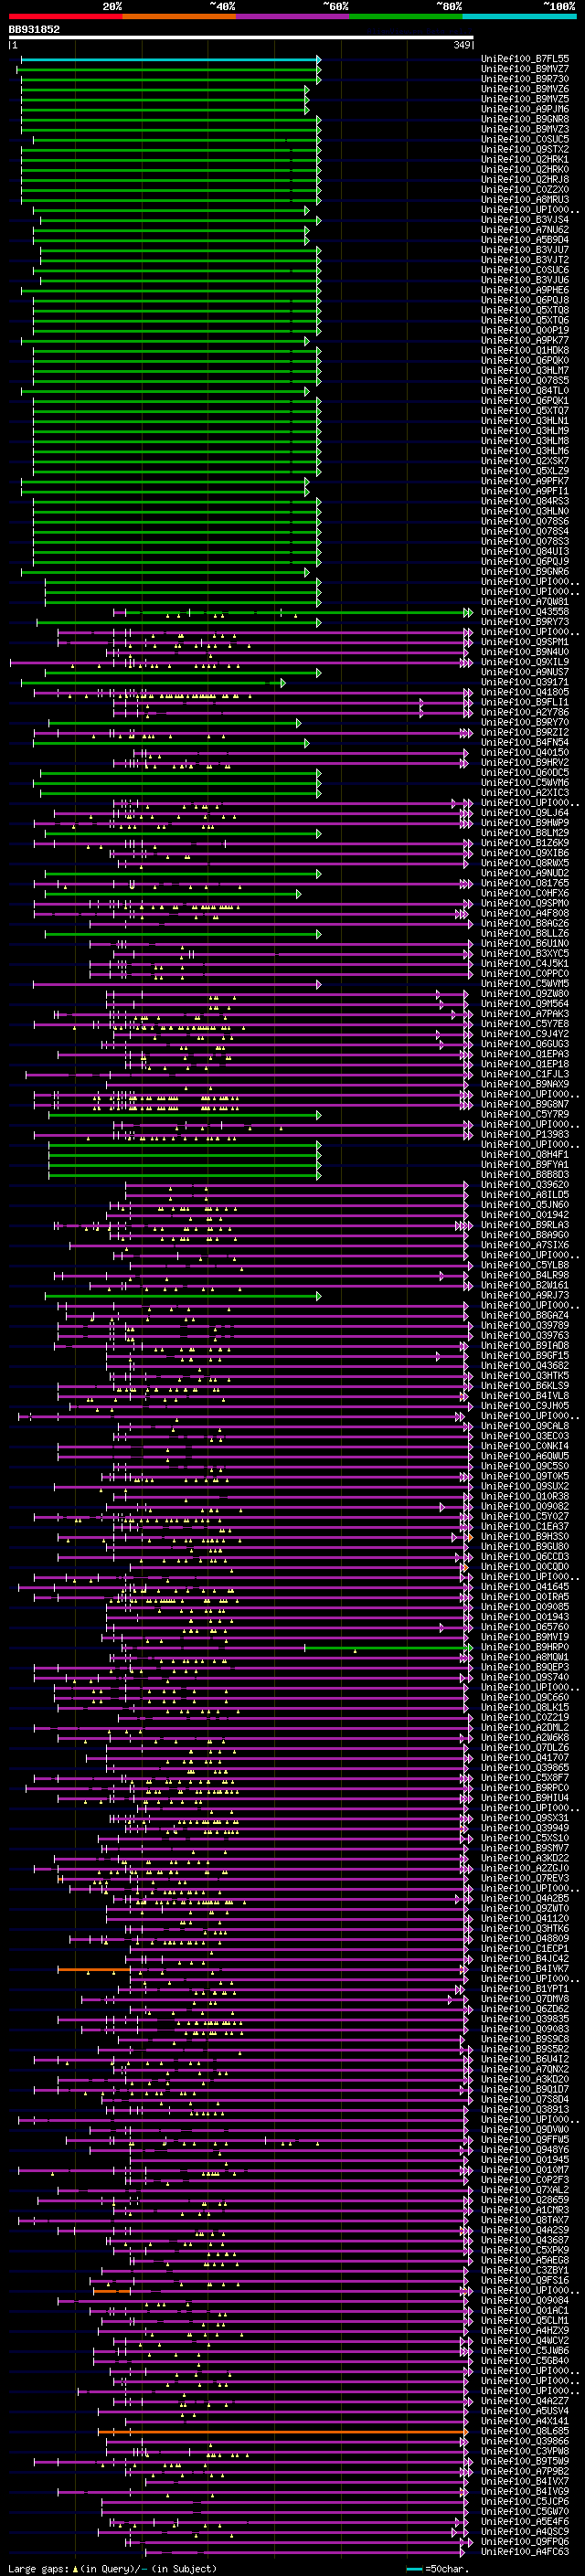
Task: Click hit label UniRef100_C0Z2X0
Action: (525, 189)
